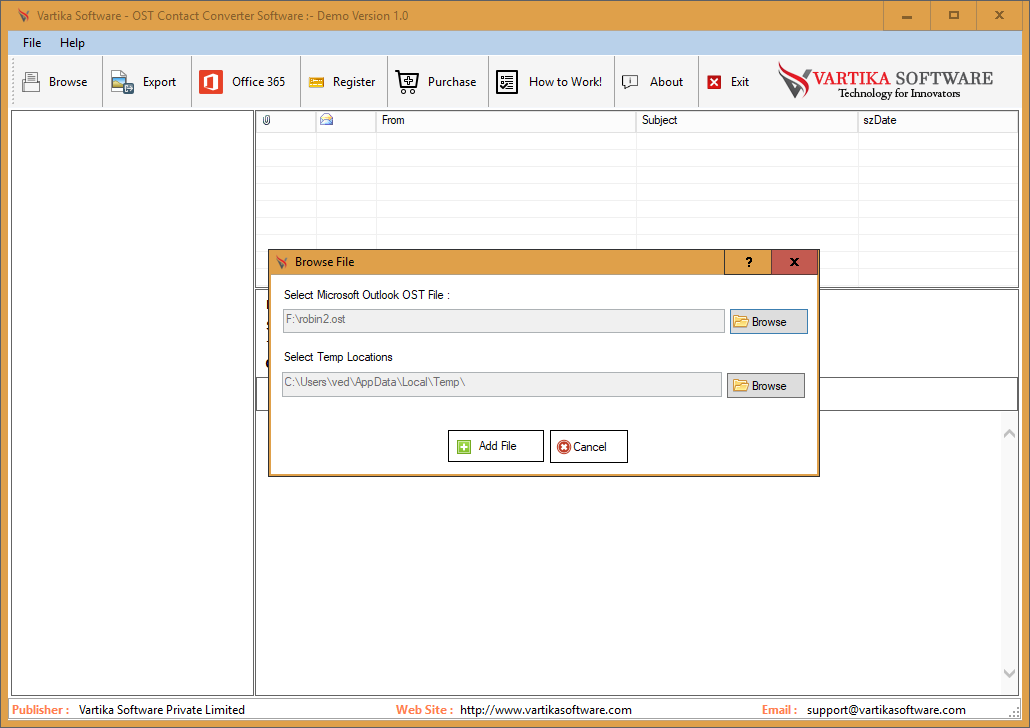Close the Browse File dialog
The height and width of the screenshot is (728, 1030).
794,262
